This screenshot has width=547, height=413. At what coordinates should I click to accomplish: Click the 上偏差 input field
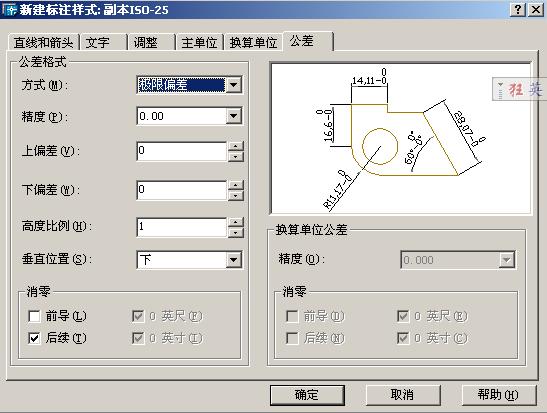point(182,151)
